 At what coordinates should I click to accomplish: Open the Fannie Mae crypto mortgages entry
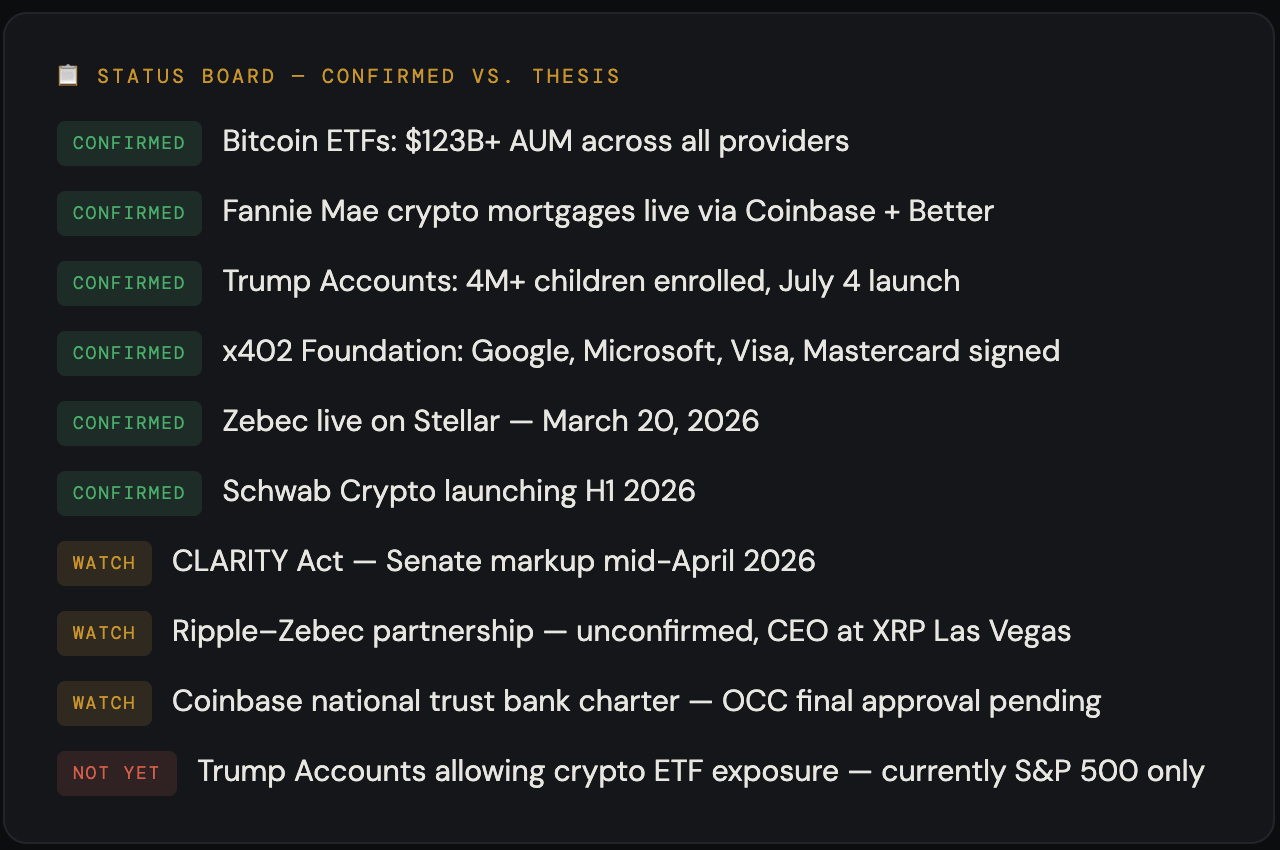coord(607,212)
